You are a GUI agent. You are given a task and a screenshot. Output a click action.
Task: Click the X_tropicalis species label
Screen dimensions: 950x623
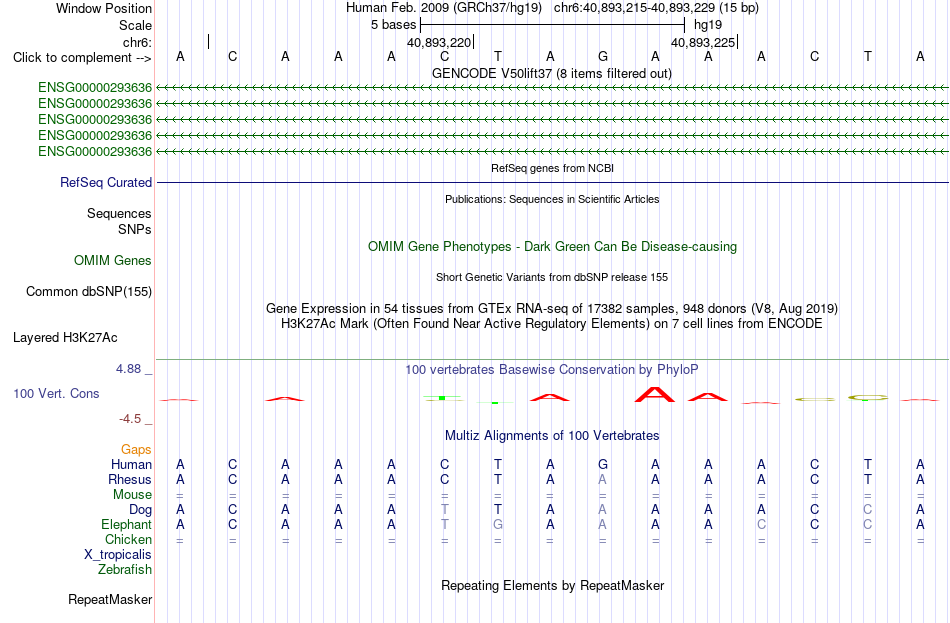(x=118, y=555)
